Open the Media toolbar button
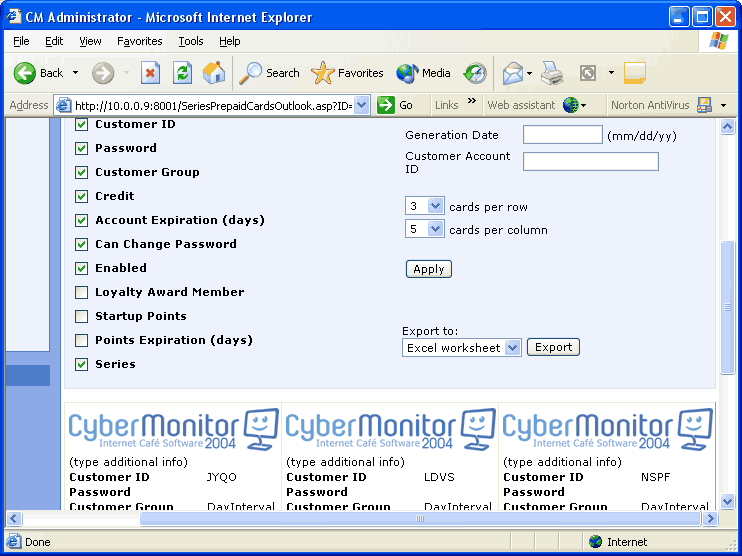742x556 pixels. (424, 73)
